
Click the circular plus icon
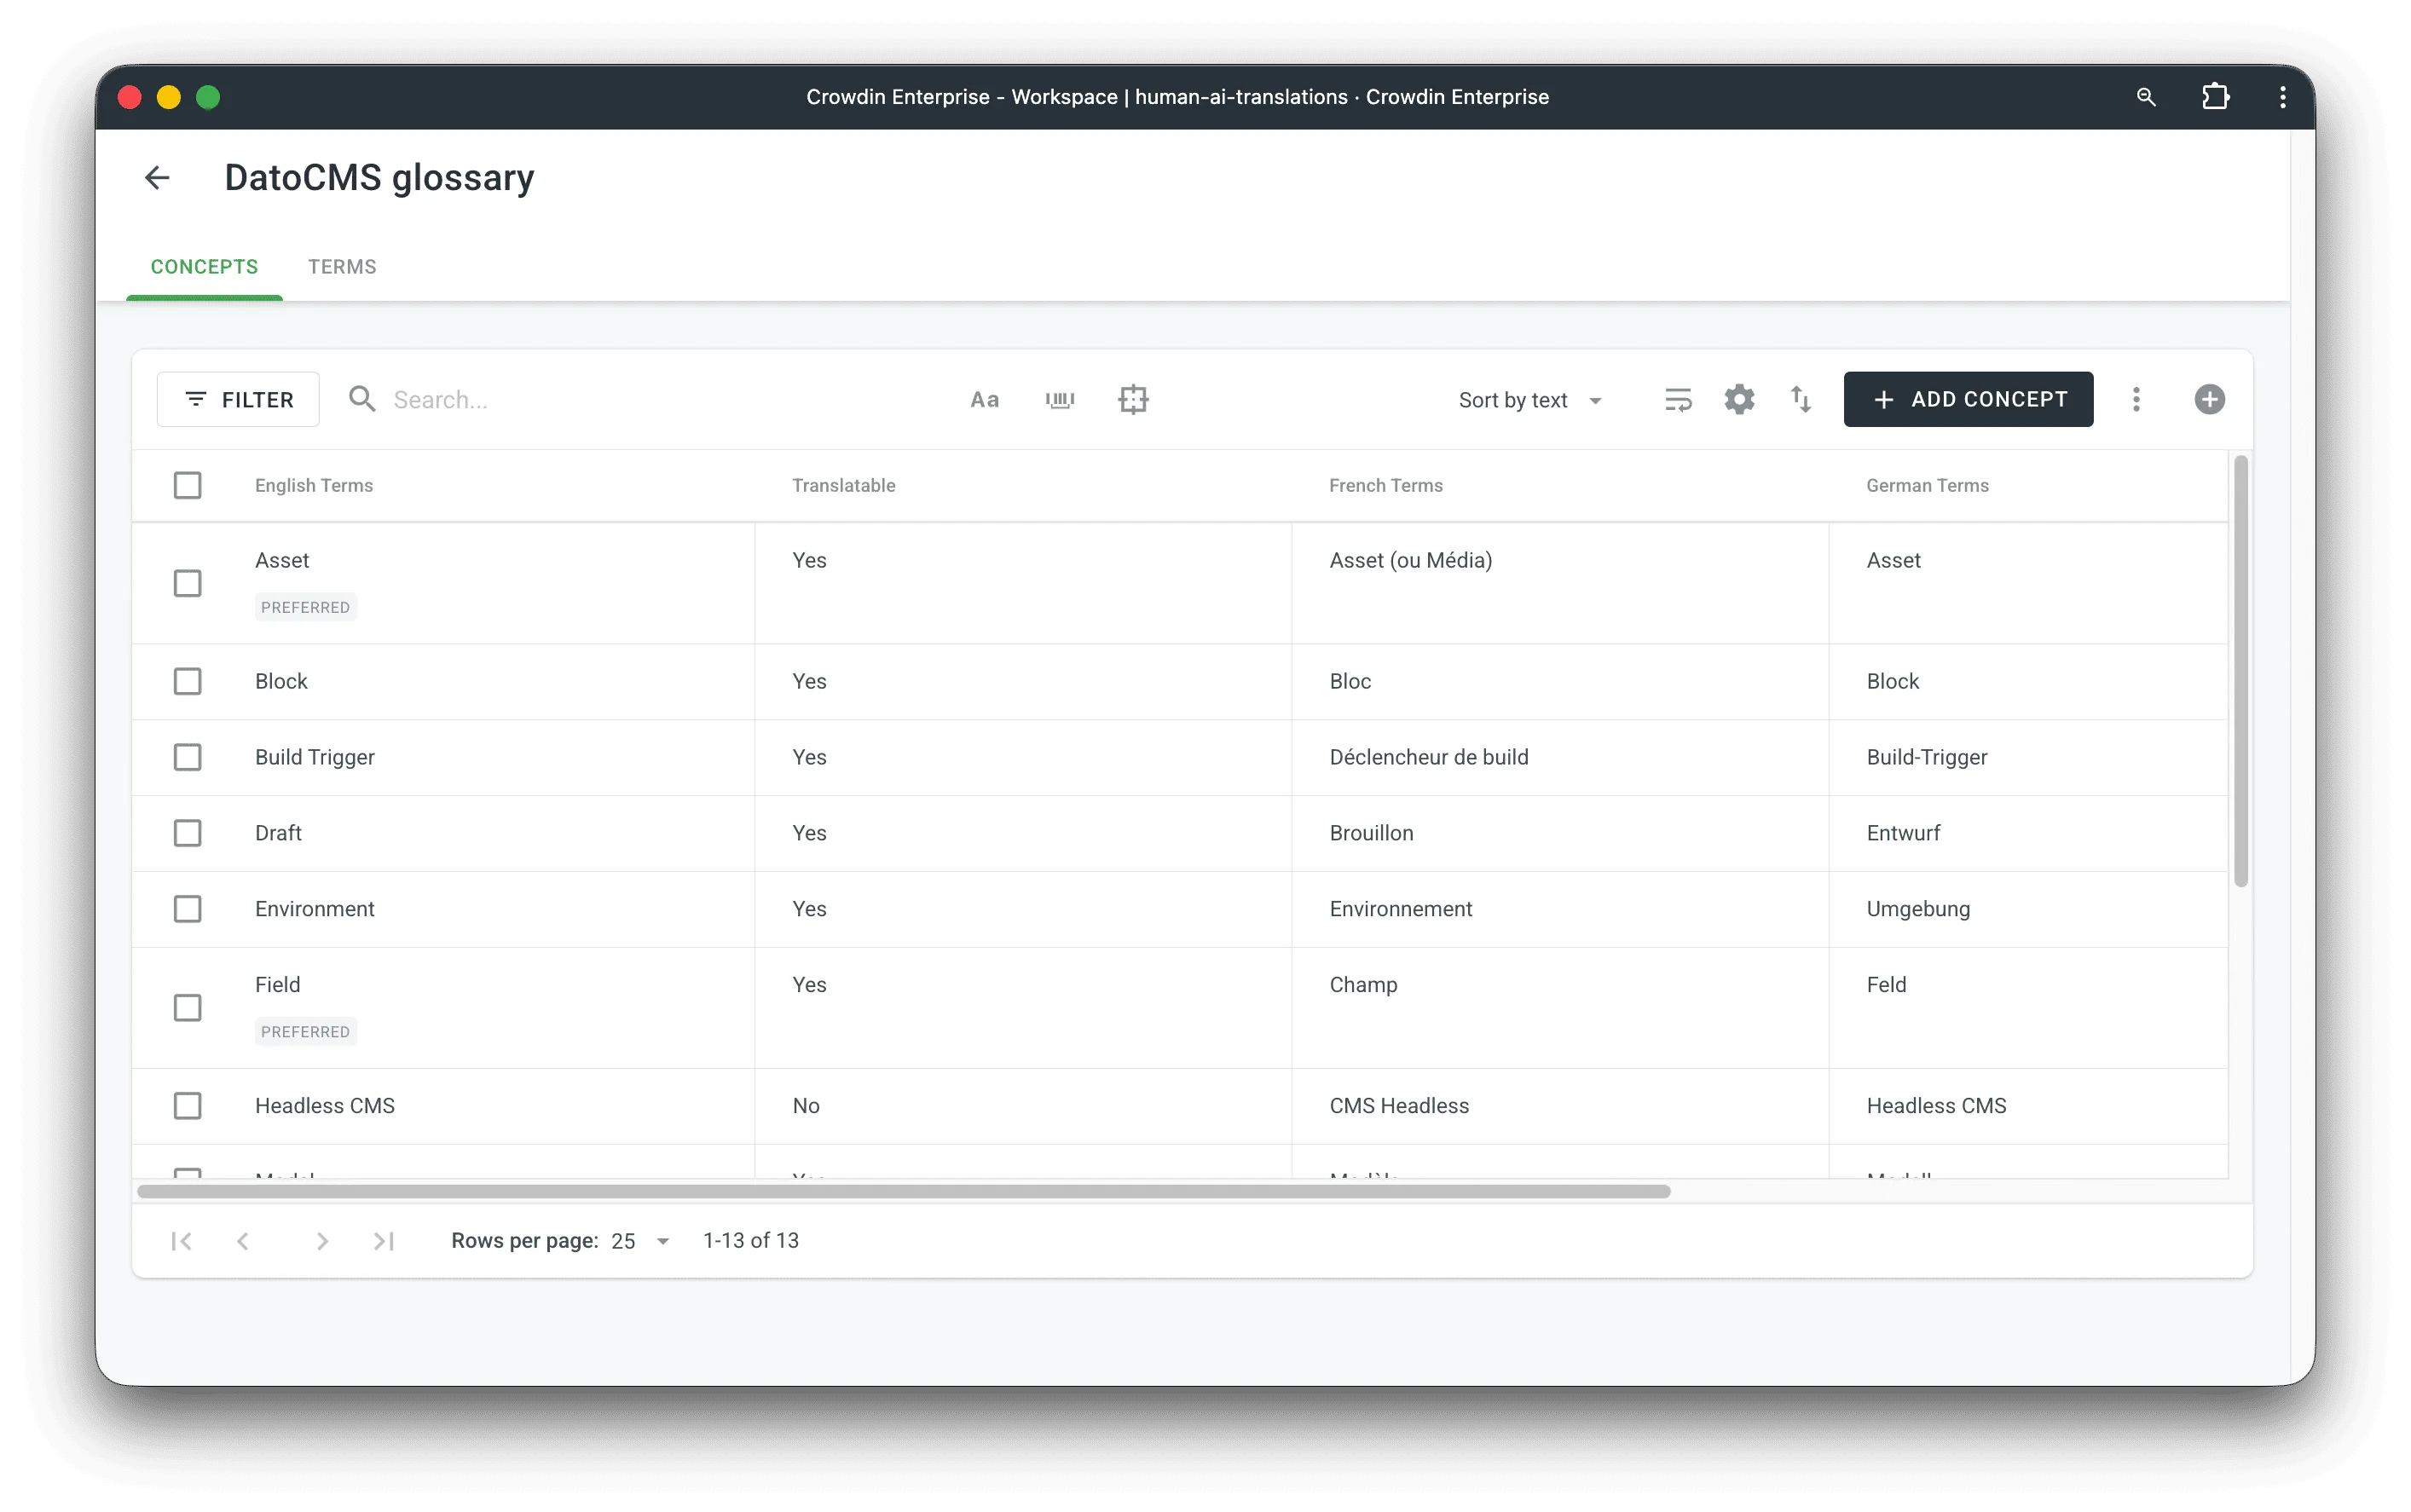click(2209, 399)
